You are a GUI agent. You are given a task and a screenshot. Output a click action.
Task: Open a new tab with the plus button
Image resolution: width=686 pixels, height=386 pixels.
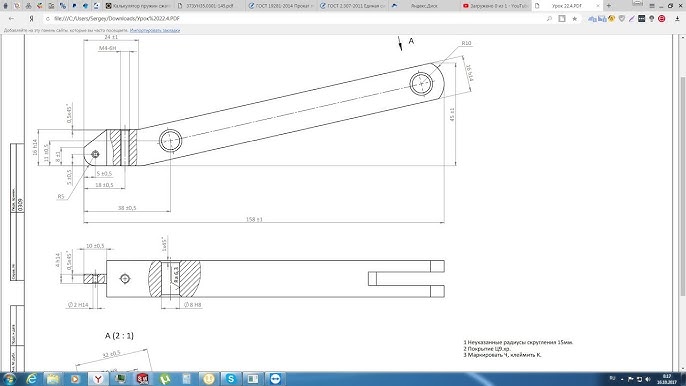609,6
